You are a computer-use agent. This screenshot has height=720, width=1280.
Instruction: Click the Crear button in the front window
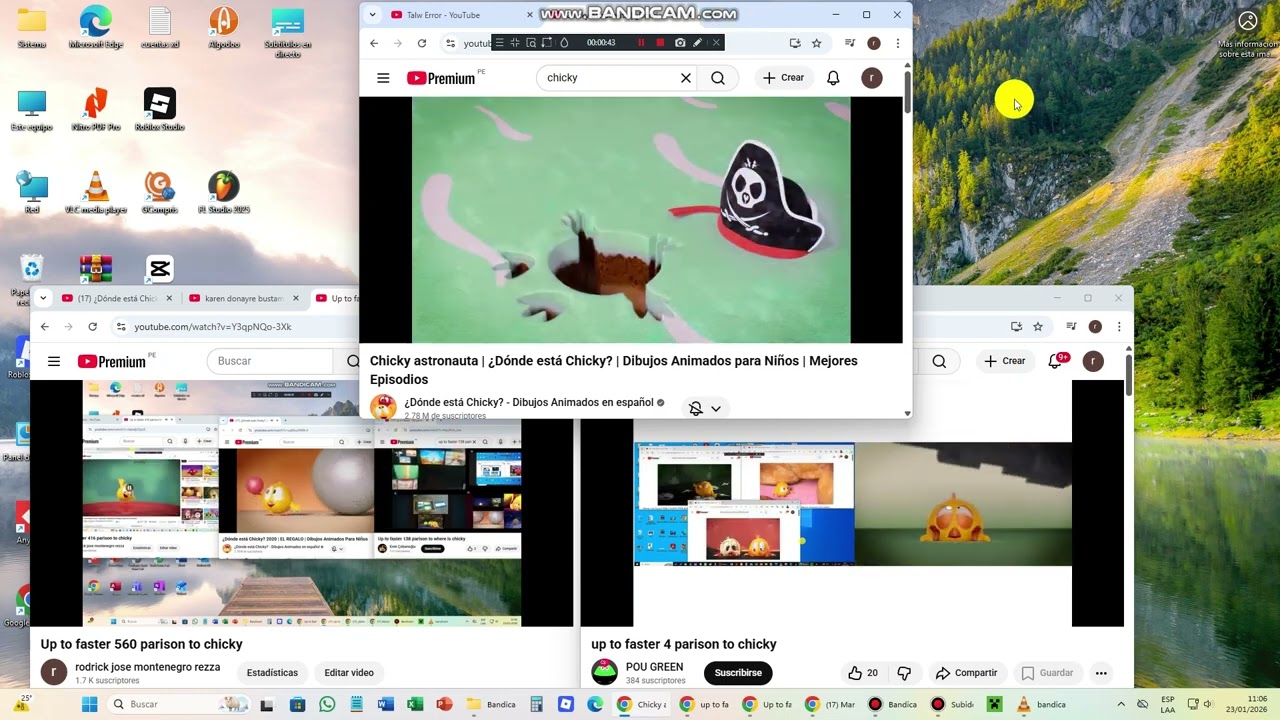coord(783,78)
